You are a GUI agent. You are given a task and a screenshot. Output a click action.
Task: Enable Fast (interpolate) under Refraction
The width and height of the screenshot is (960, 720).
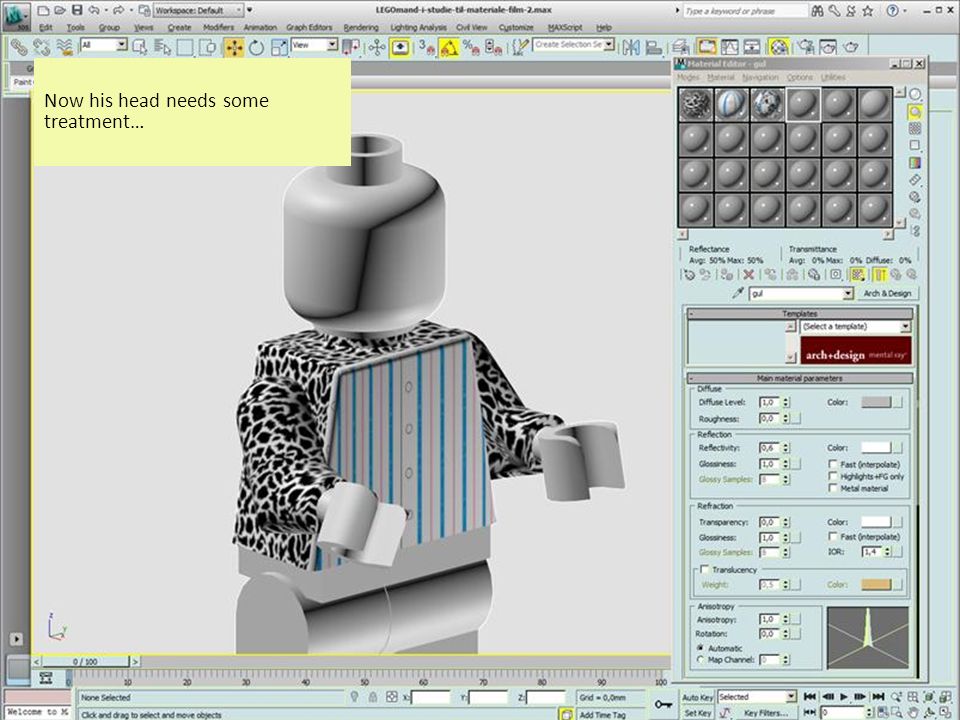tap(833, 536)
